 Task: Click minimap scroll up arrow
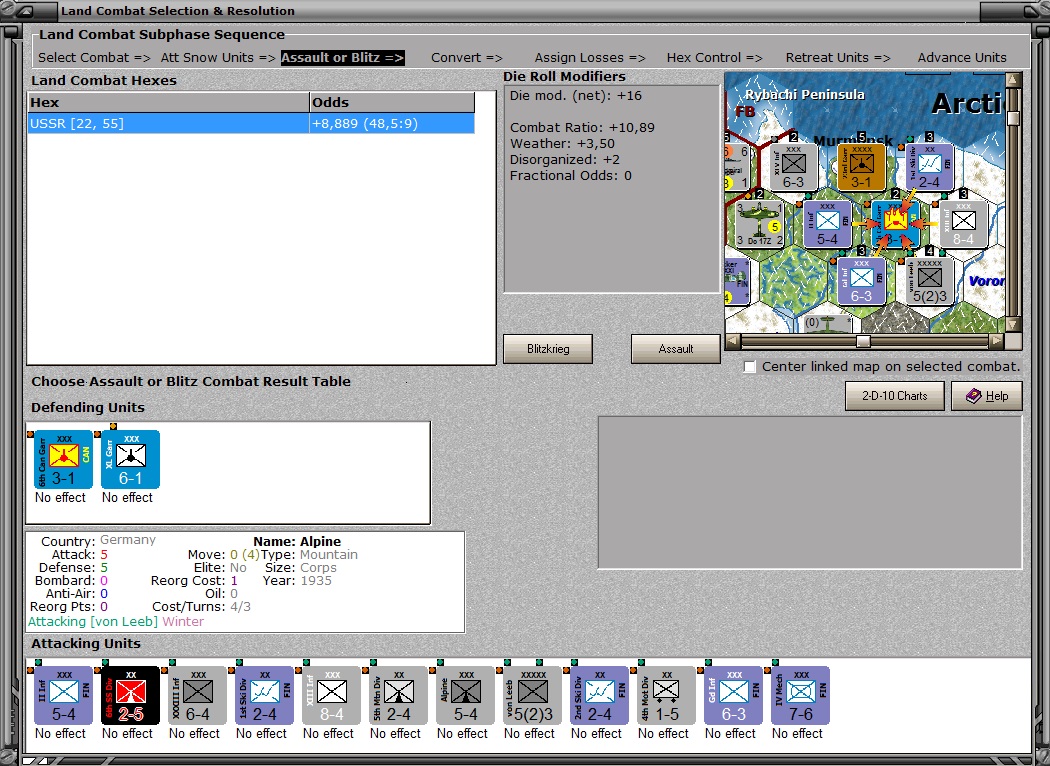tap(1013, 80)
